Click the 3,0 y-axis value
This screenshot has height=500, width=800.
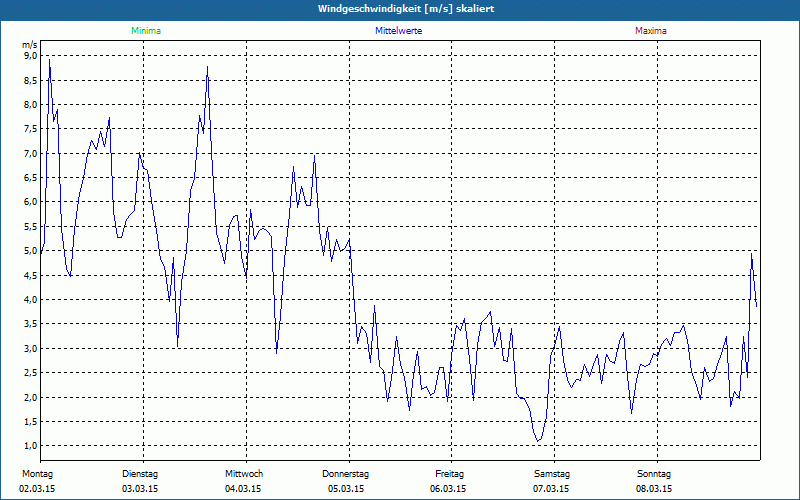[31, 348]
